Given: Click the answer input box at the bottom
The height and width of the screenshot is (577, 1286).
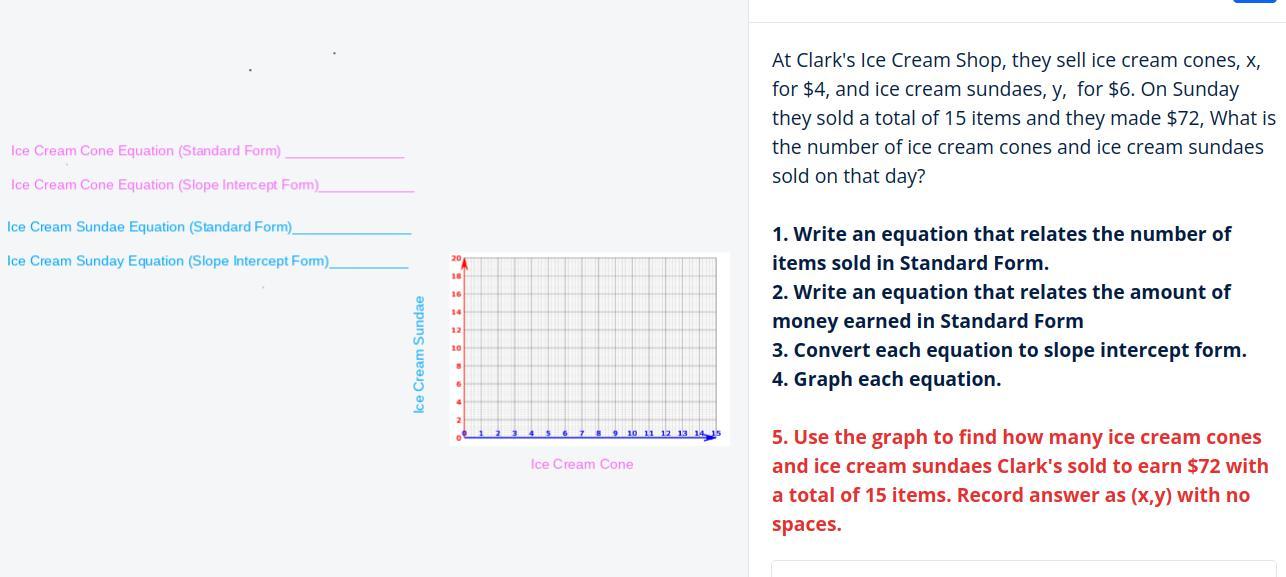Looking at the screenshot, I should [1023, 569].
